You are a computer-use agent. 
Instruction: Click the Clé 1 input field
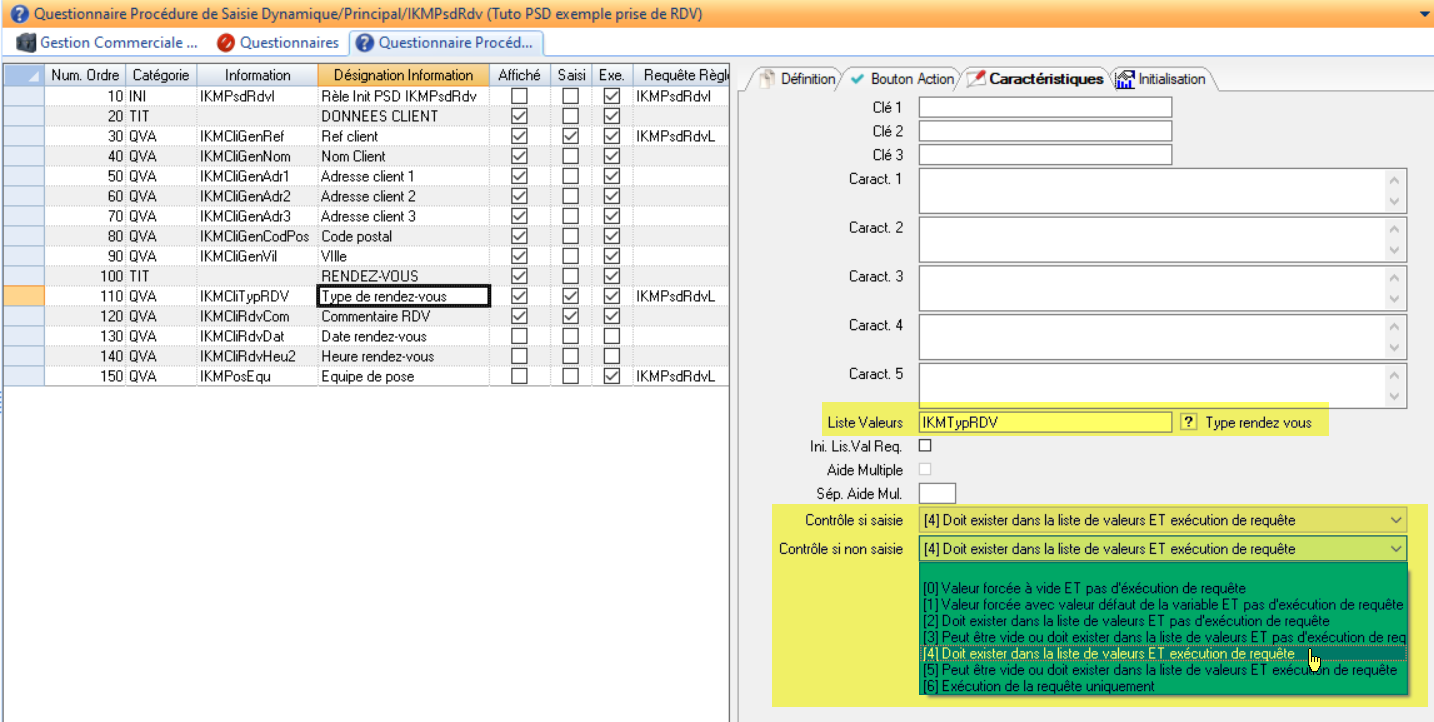(x=1044, y=107)
